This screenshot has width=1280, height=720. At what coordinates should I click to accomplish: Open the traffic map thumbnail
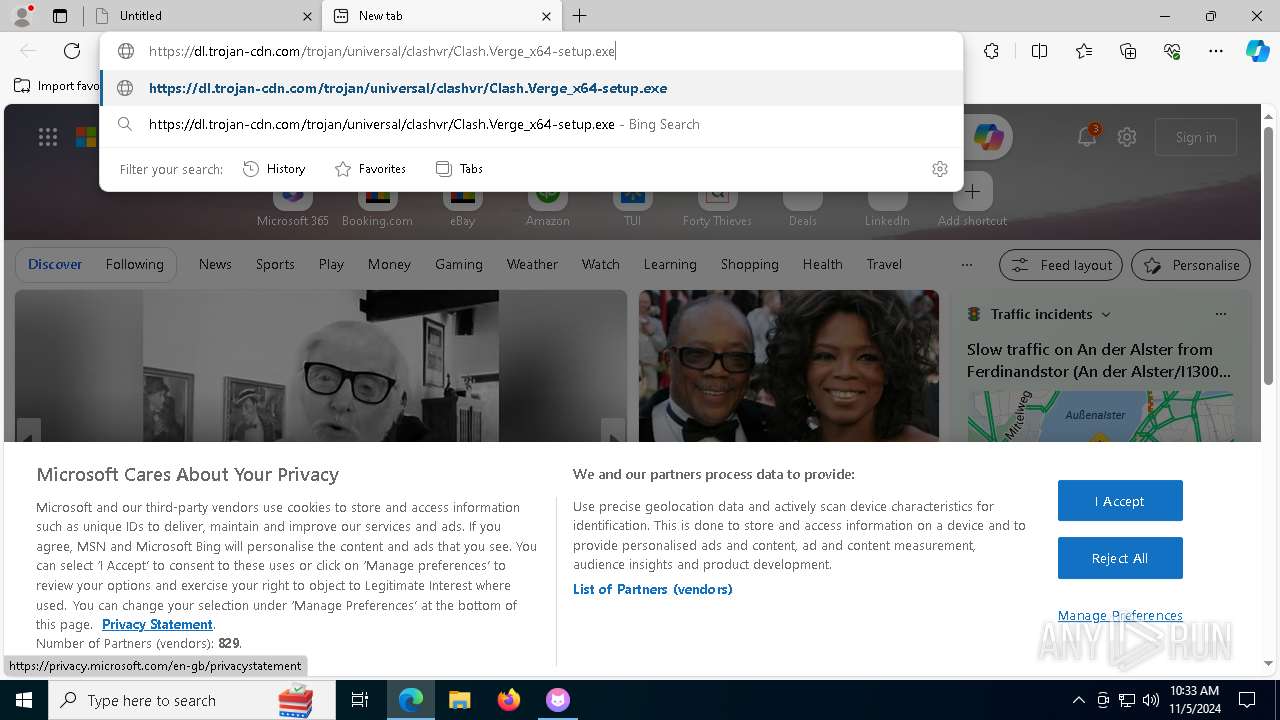coord(1100,415)
